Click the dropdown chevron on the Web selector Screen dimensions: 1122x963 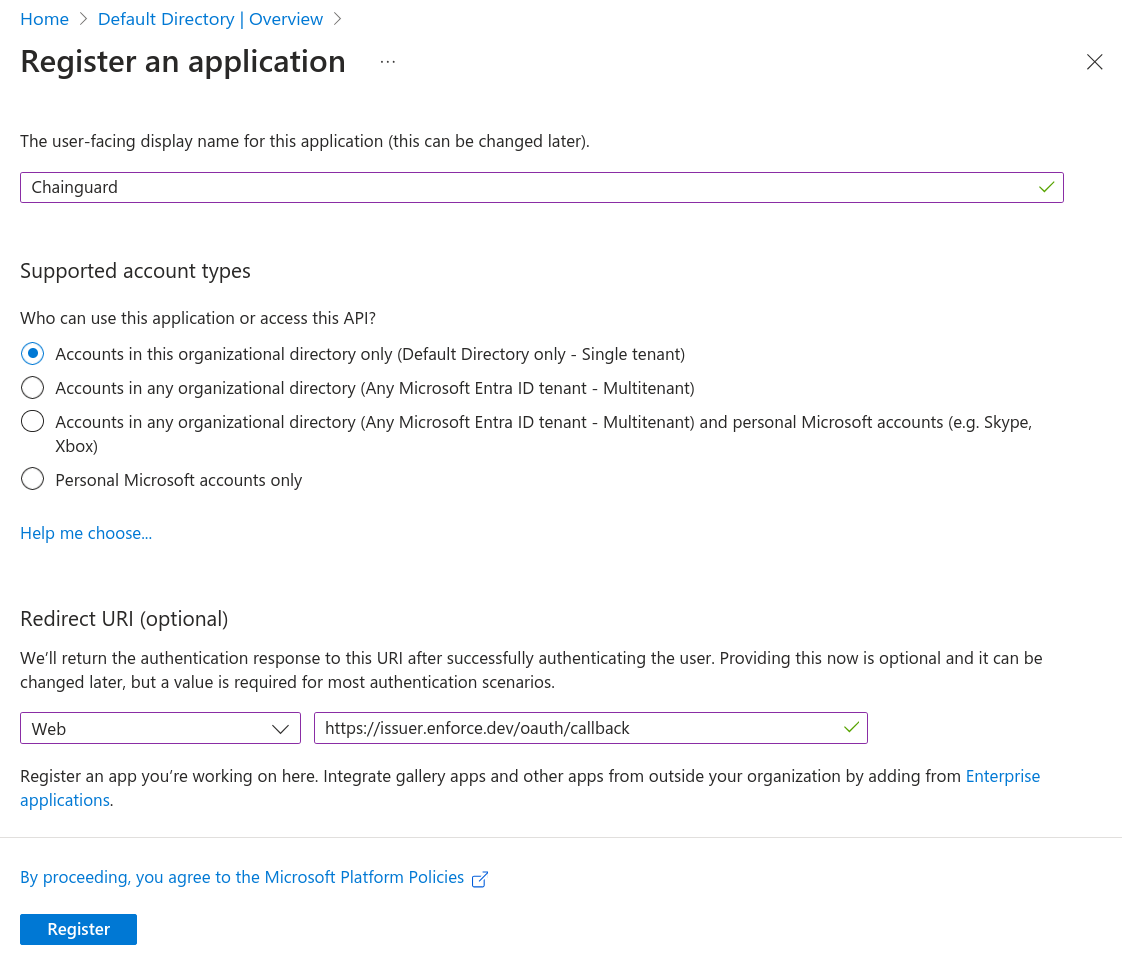pos(281,728)
